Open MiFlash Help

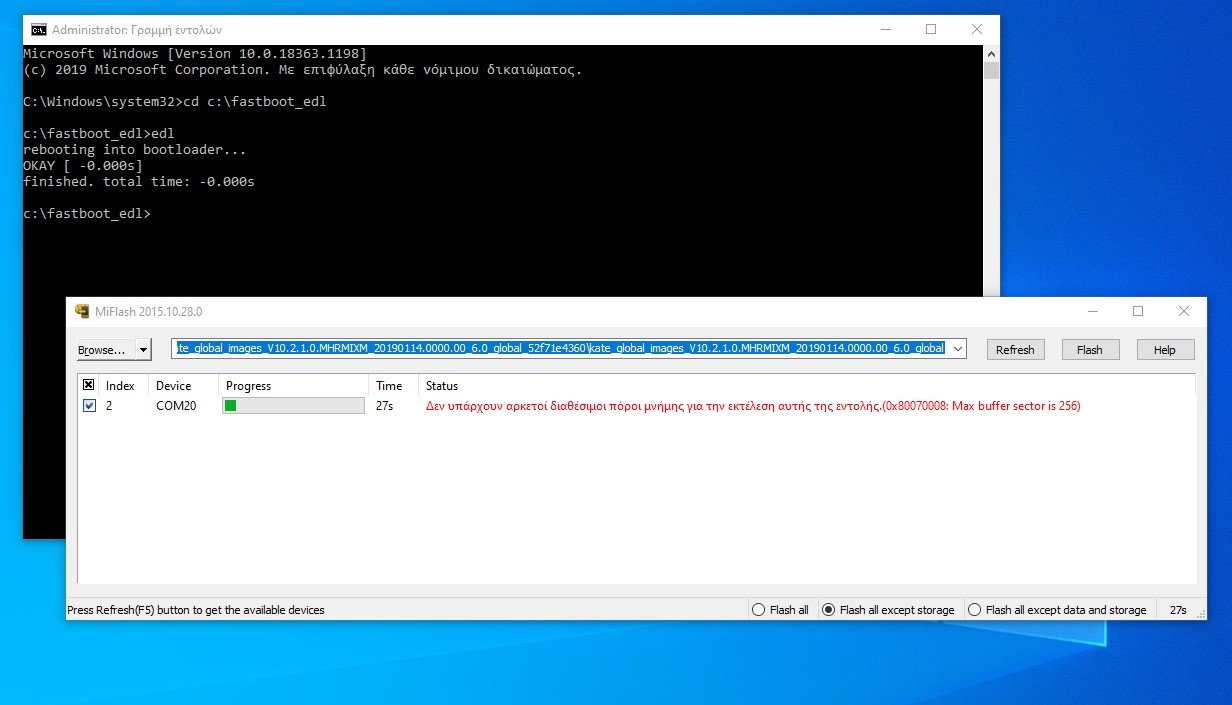(1165, 350)
